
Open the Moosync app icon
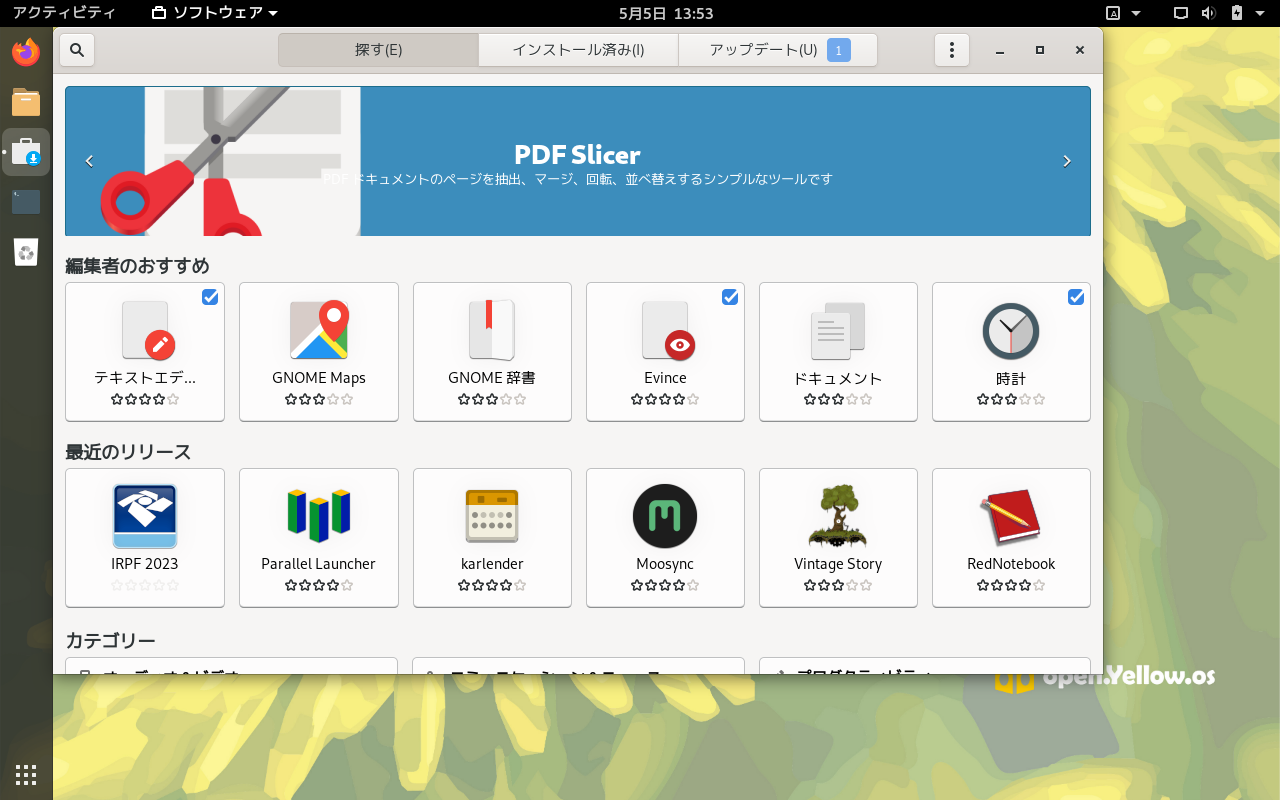point(664,517)
